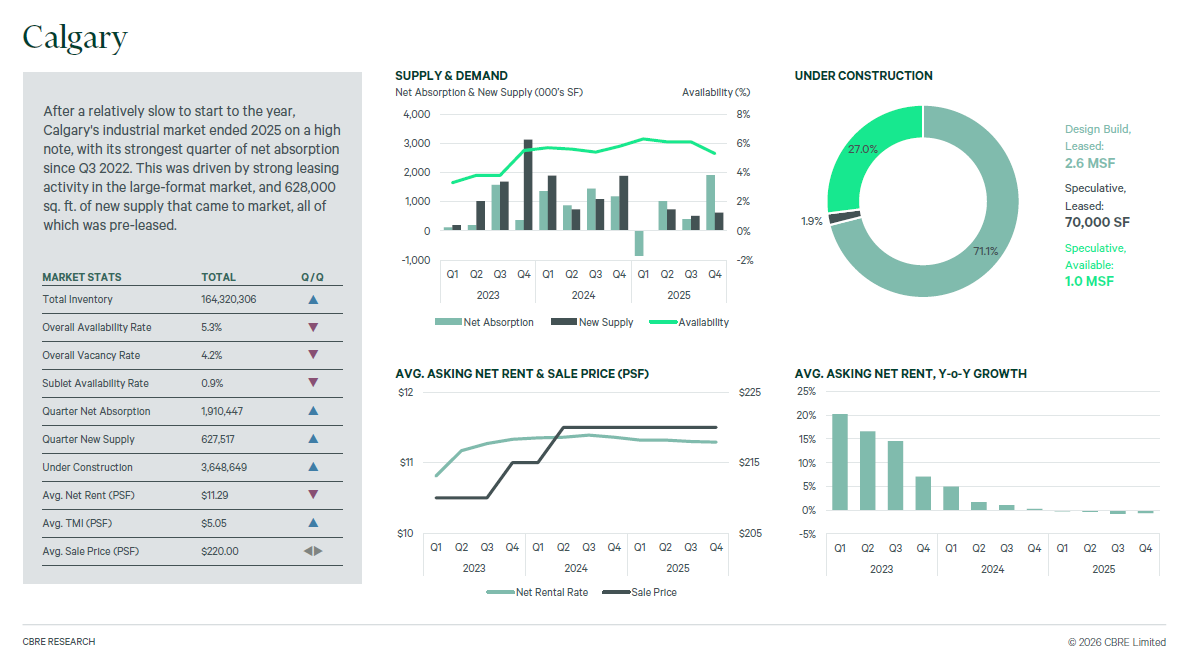Click the TOTAL column header
1197x663 pixels.
[218, 277]
